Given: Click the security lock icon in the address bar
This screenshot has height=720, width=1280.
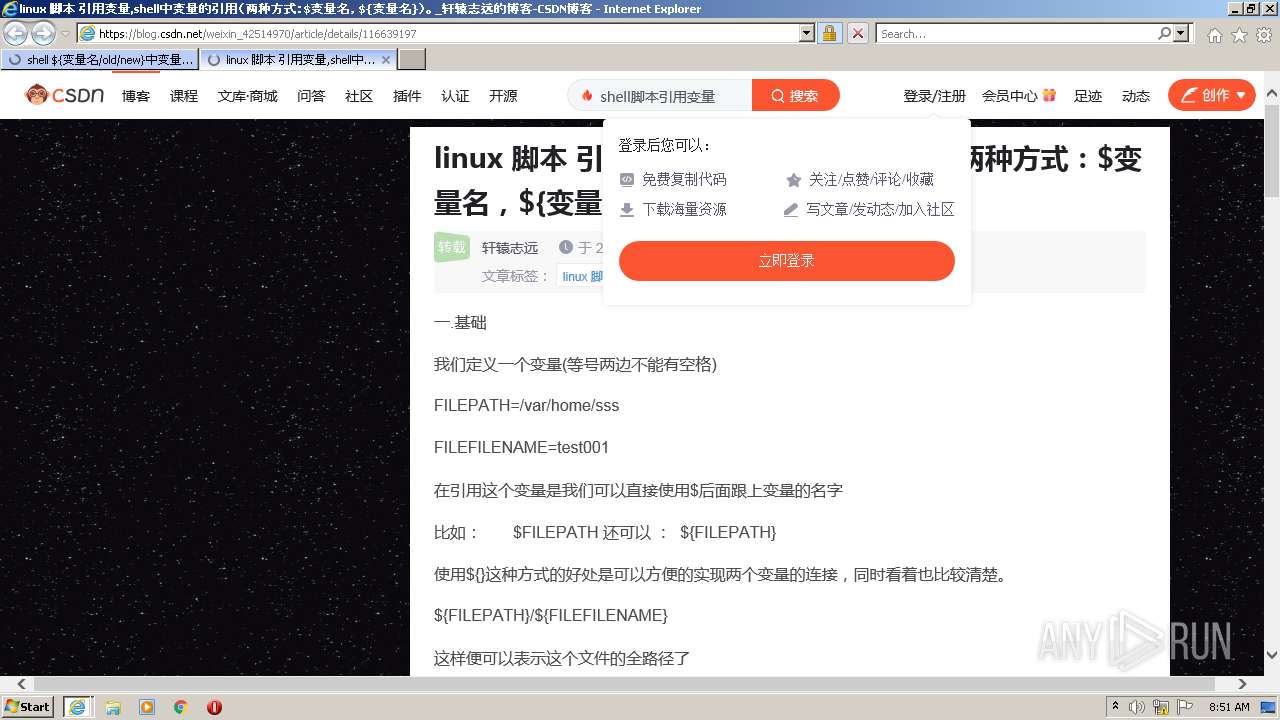Looking at the screenshot, I should 829,33.
